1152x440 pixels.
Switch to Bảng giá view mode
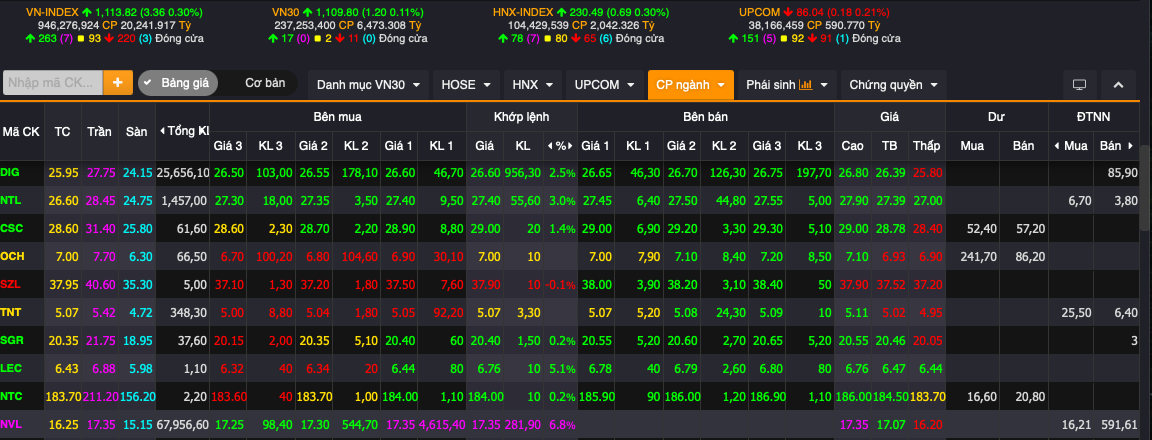pyautogui.click(x=176, y=83)
